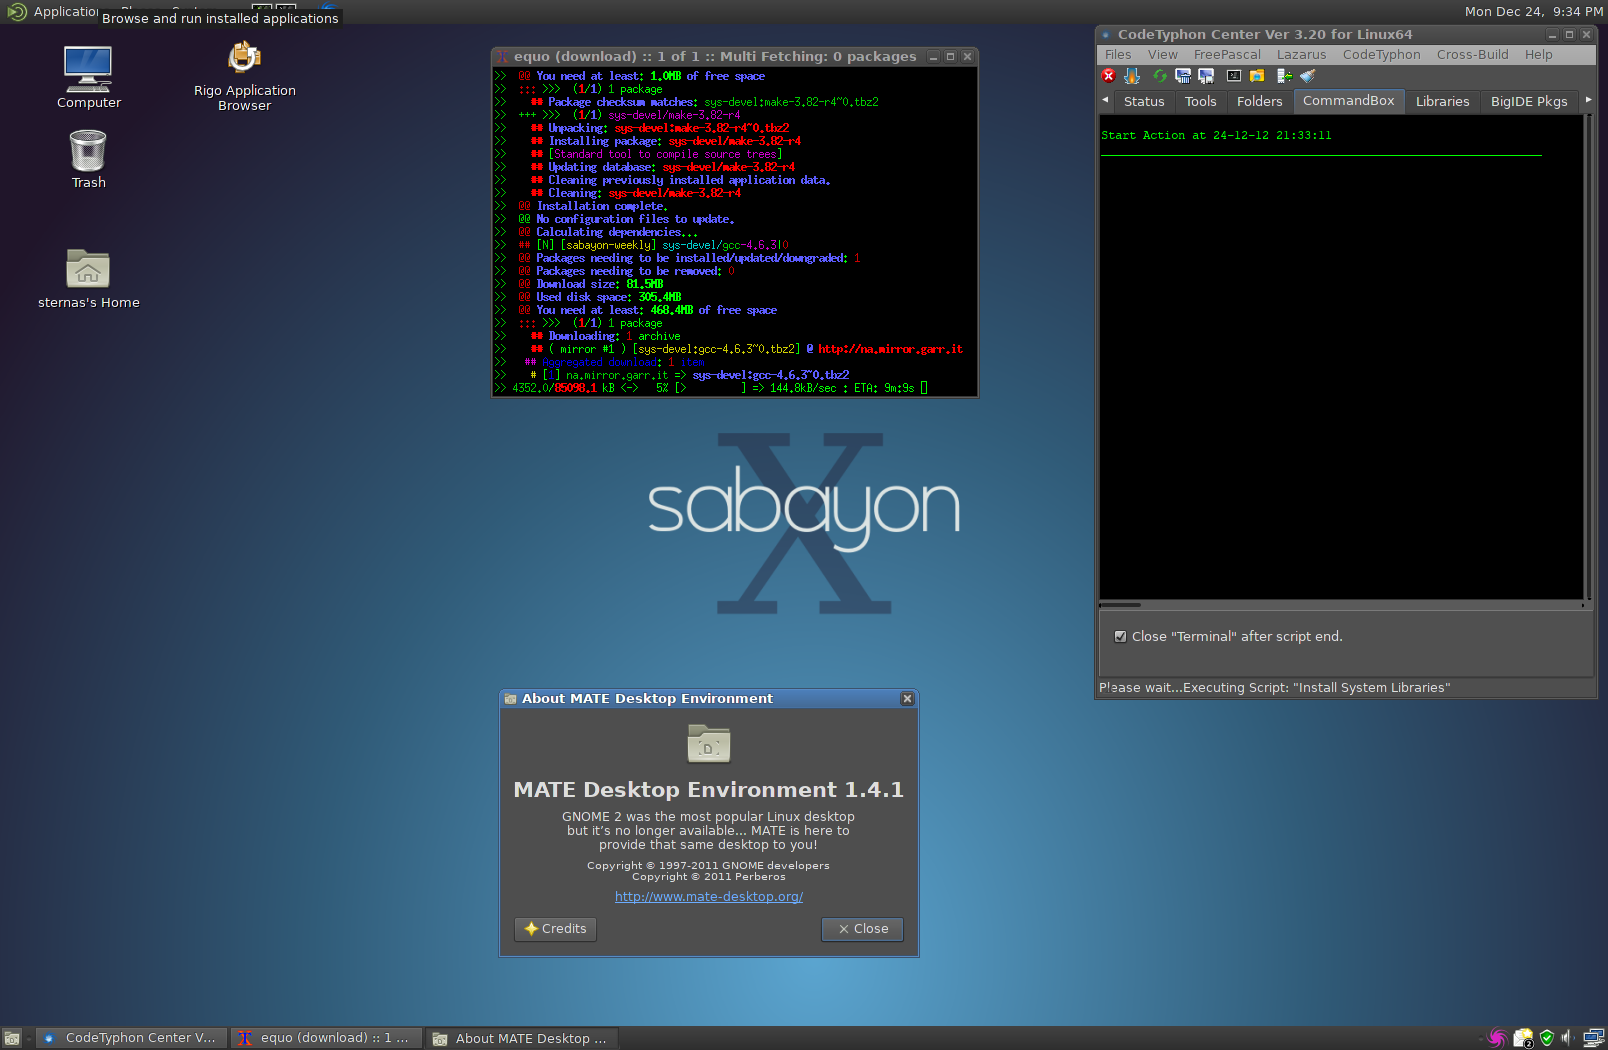Click the green refresh arrows toolbar icon
Image resolution: width=1608 pixels, height=1050 pixels.
point(1160,76)
